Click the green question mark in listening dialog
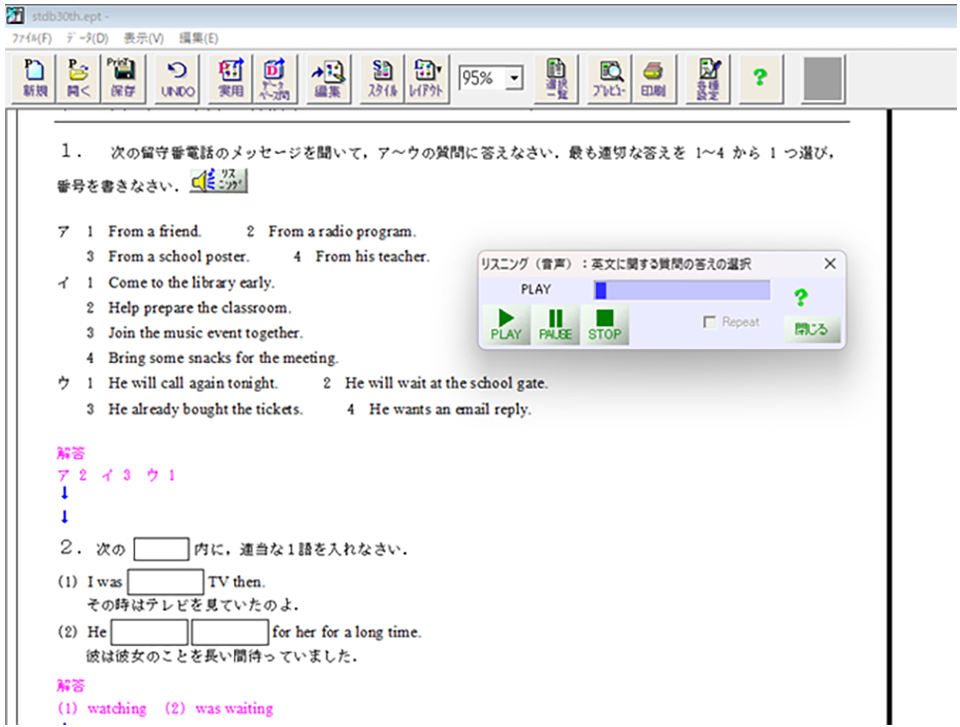This screenshot has height=727, width=960. [x=800, y=298]
